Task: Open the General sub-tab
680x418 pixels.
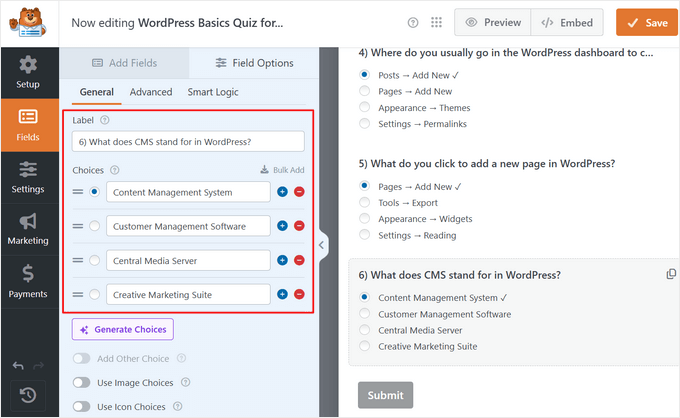Action: point(97,92)
